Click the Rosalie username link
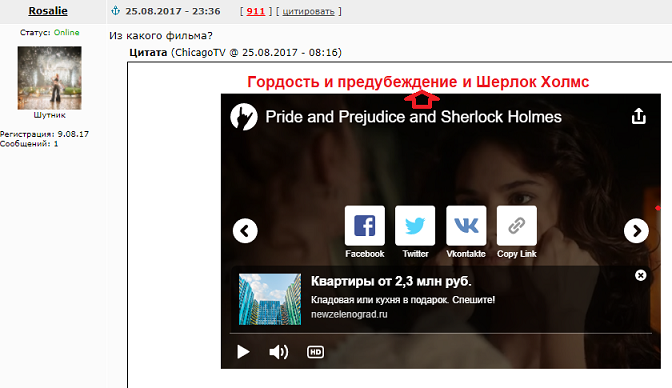The image size is (672, 388). [48, 11]
